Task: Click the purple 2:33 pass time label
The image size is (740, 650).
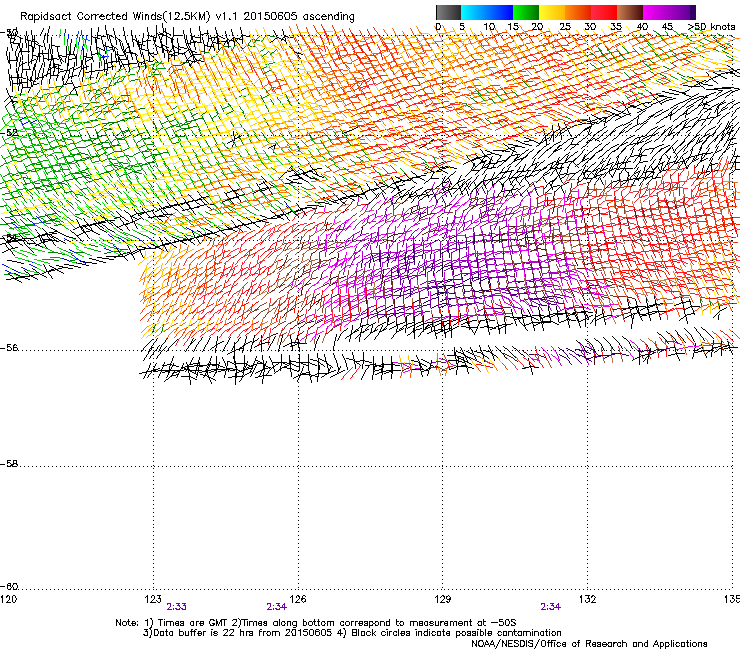Action: 177,607
